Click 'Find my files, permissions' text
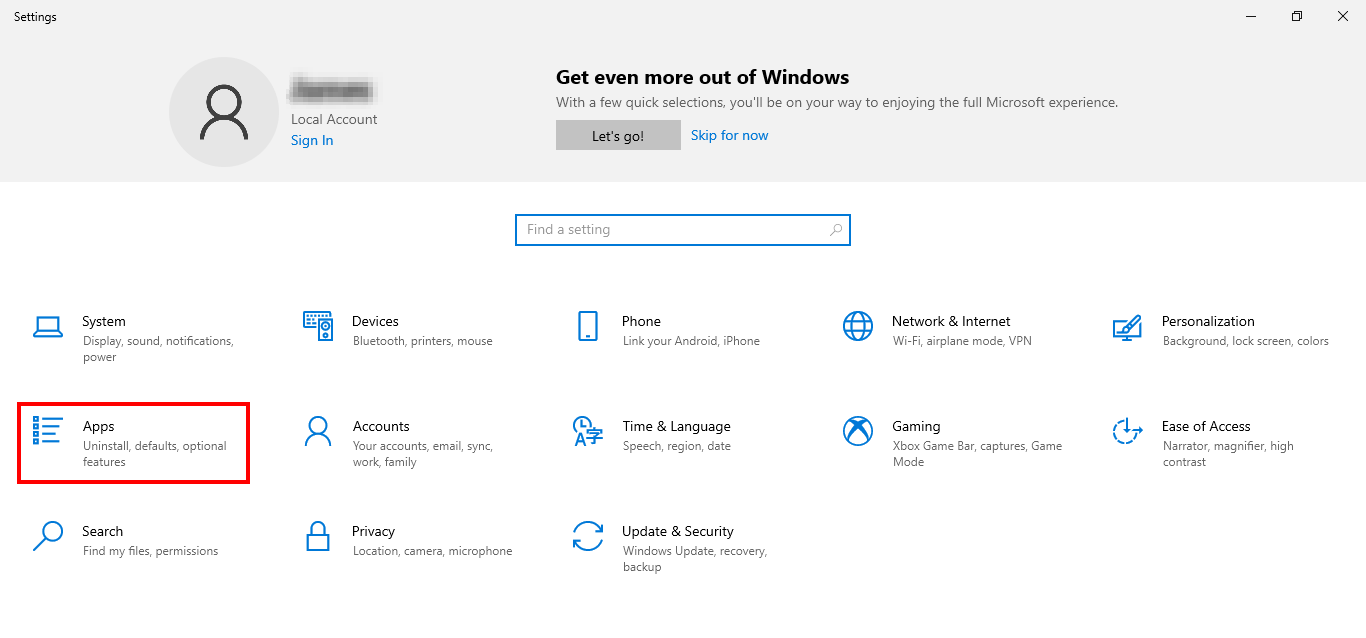The height and width of the screenshot is (638, 1366). (151, 551)
